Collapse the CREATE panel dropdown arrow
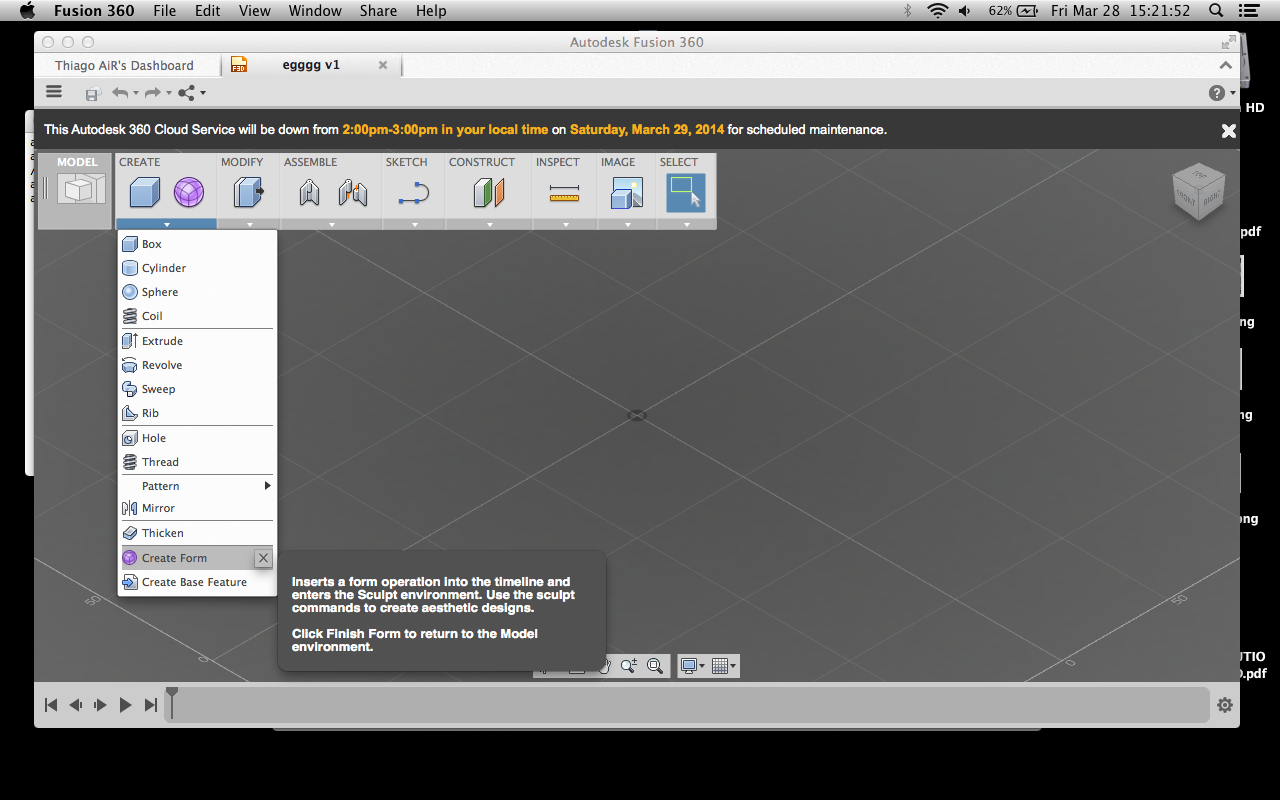The height and width of the screenshot is (800, 1280). (x=166, y=225)
